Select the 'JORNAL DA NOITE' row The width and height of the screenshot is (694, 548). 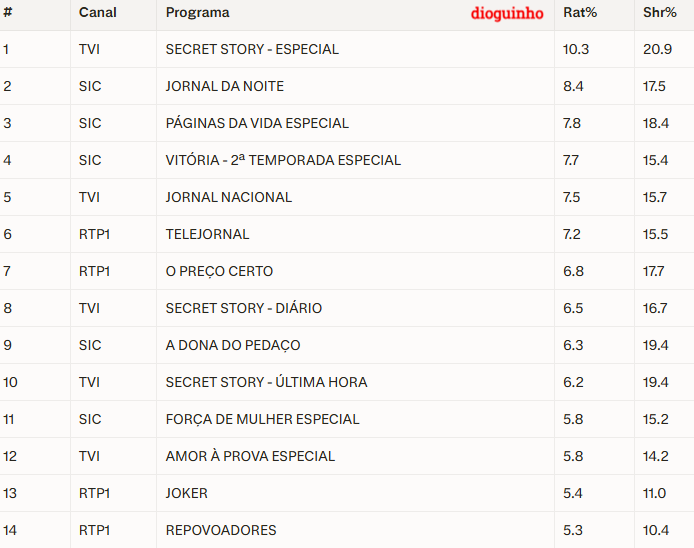coord(224,86)
